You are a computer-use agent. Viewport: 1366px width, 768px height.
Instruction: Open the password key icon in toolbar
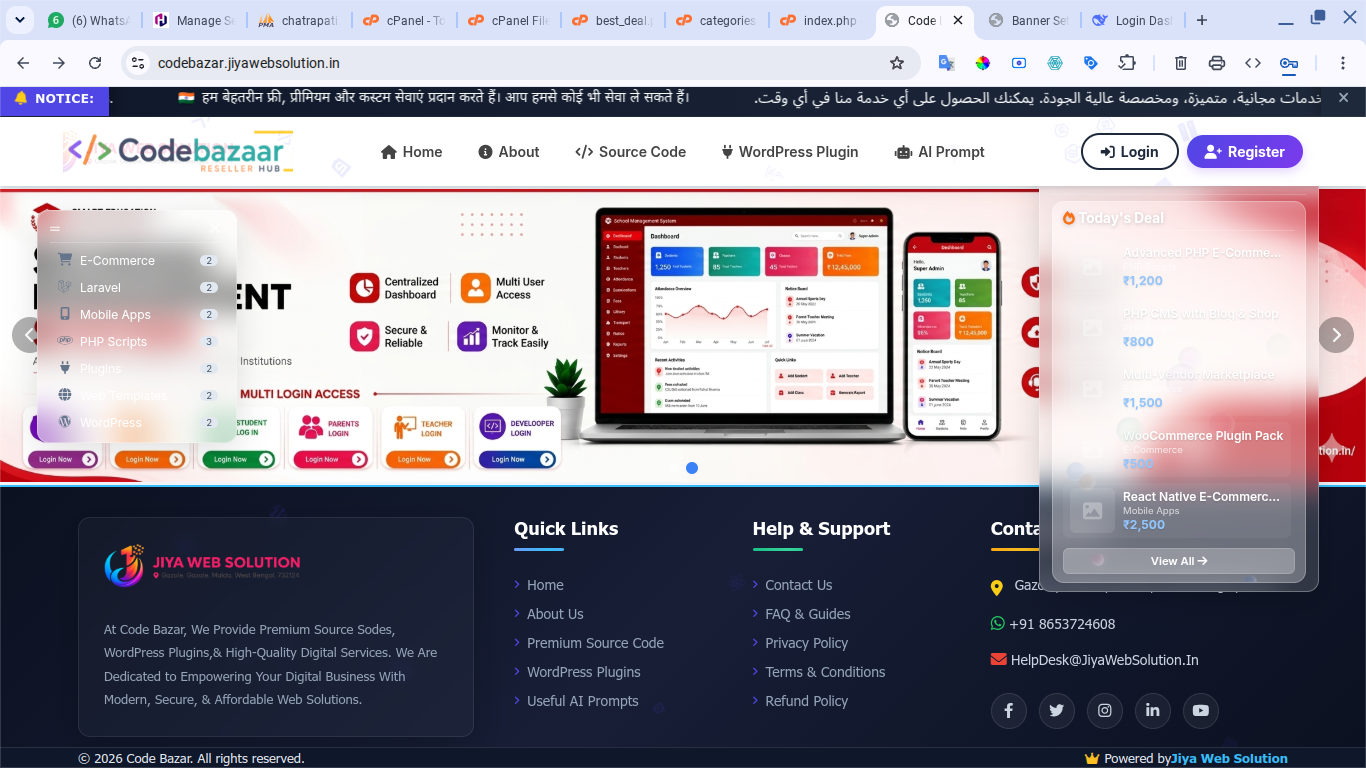coord(1289,63)
